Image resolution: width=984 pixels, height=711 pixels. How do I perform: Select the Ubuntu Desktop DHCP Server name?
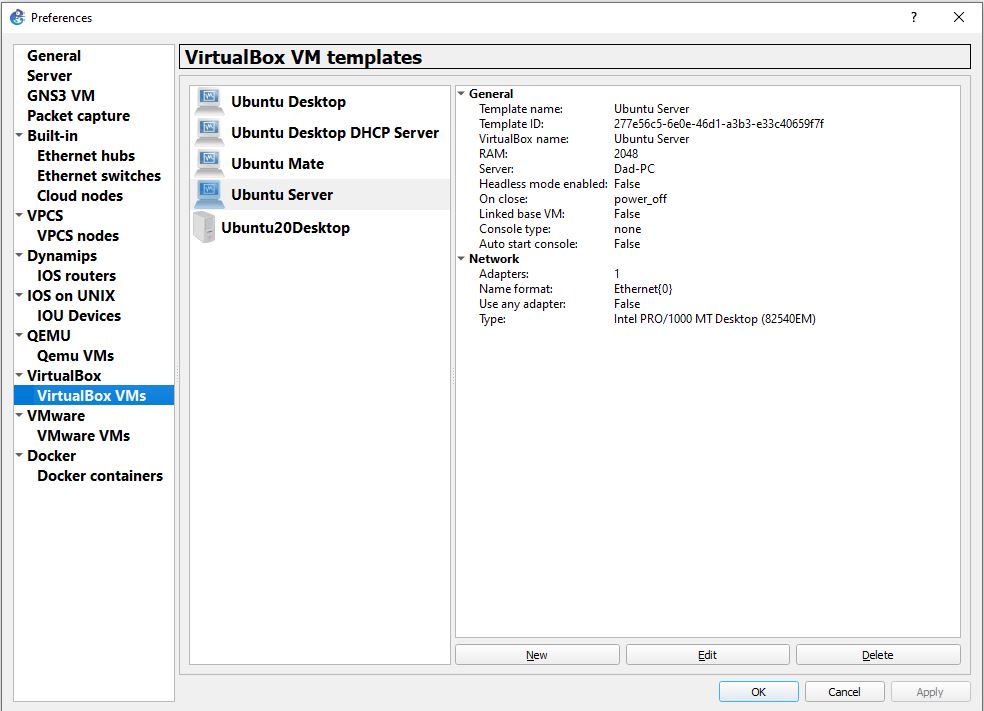click(335, 132)
